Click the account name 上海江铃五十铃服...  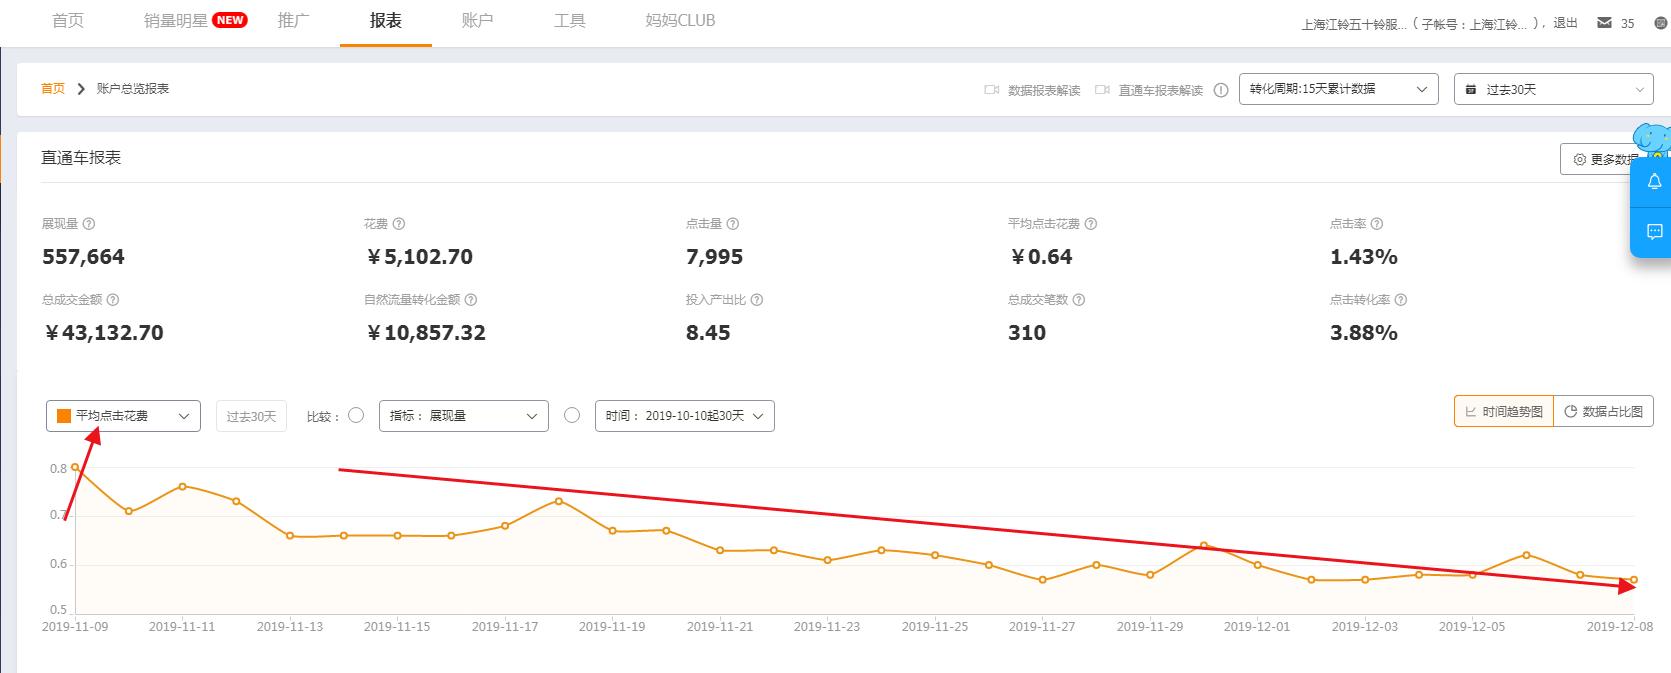tap(1353, 24)
